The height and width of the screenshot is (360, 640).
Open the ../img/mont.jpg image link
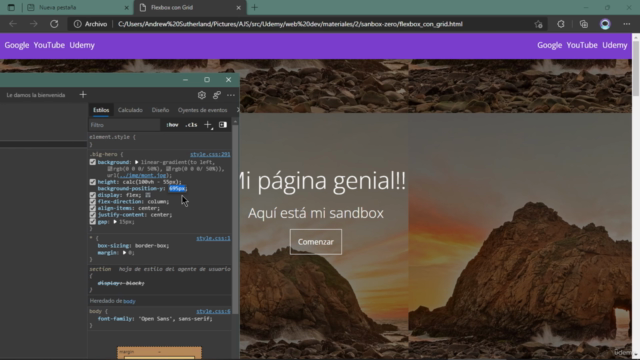[x=142, y=176]
